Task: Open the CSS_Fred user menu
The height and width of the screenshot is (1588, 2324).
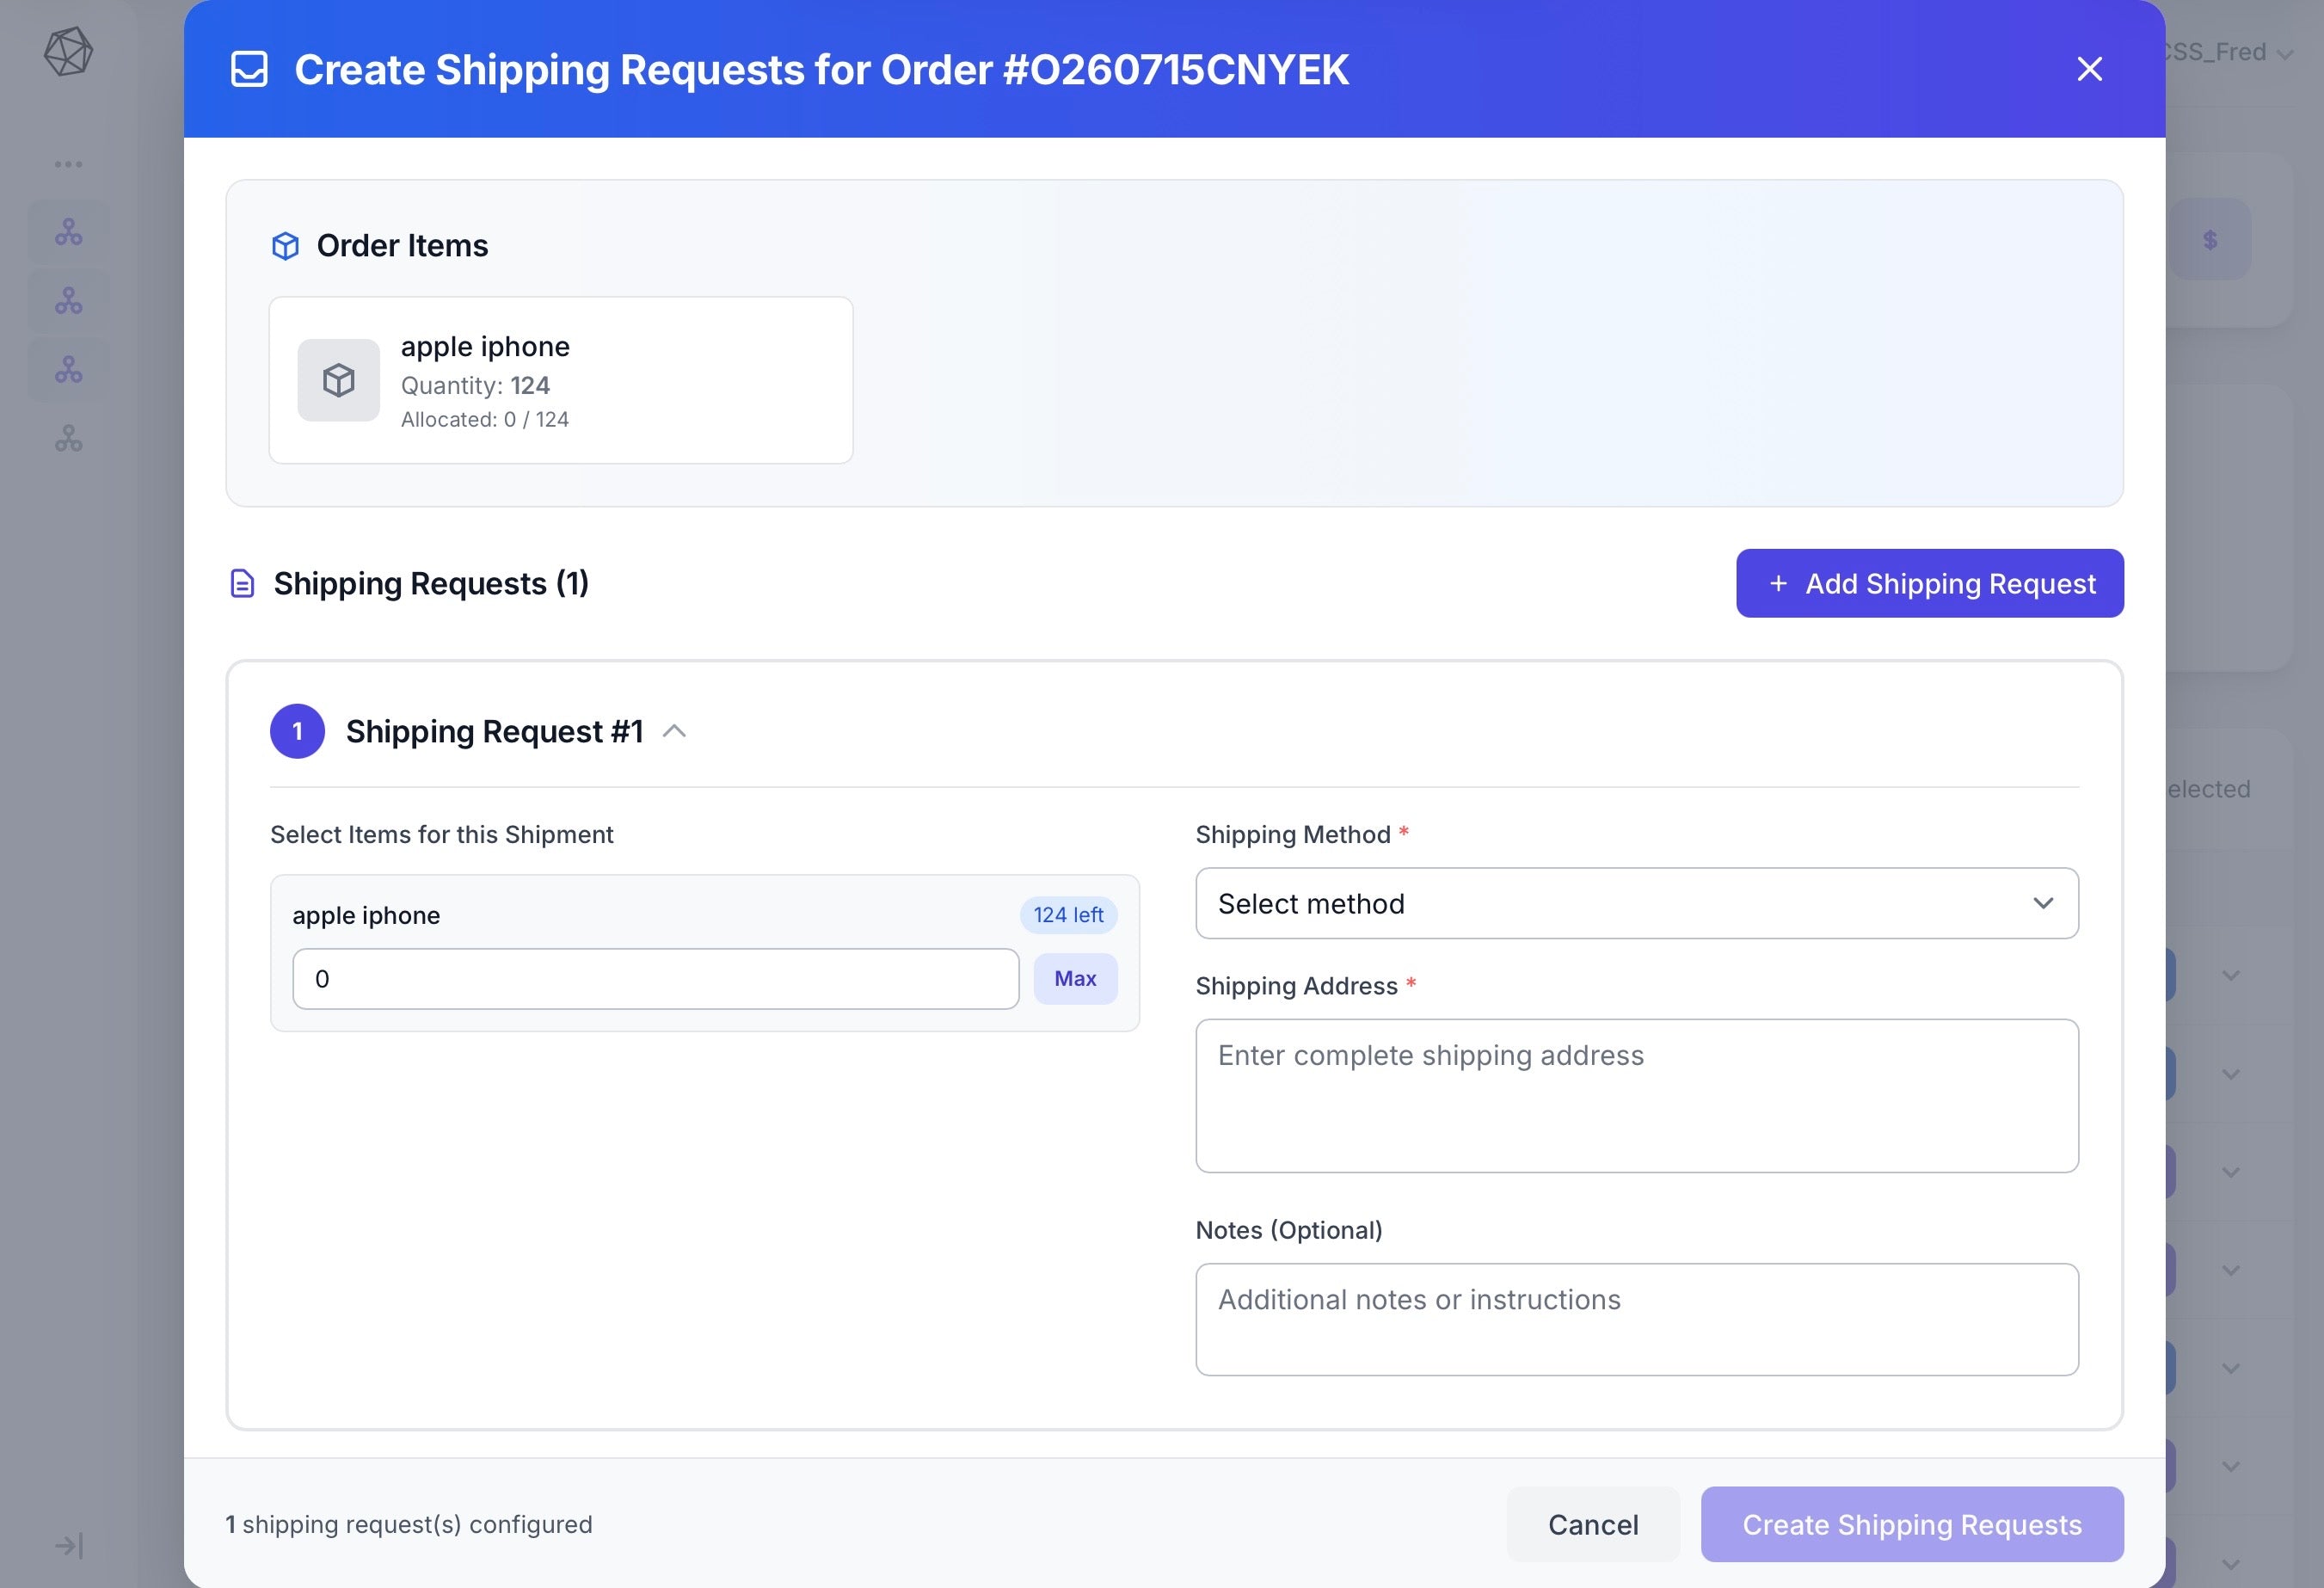Action: (2229, 52)
